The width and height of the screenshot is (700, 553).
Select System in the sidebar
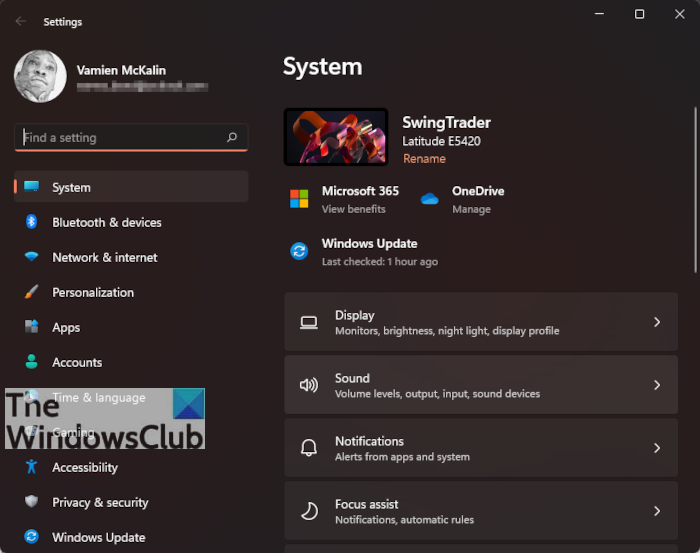71,187
